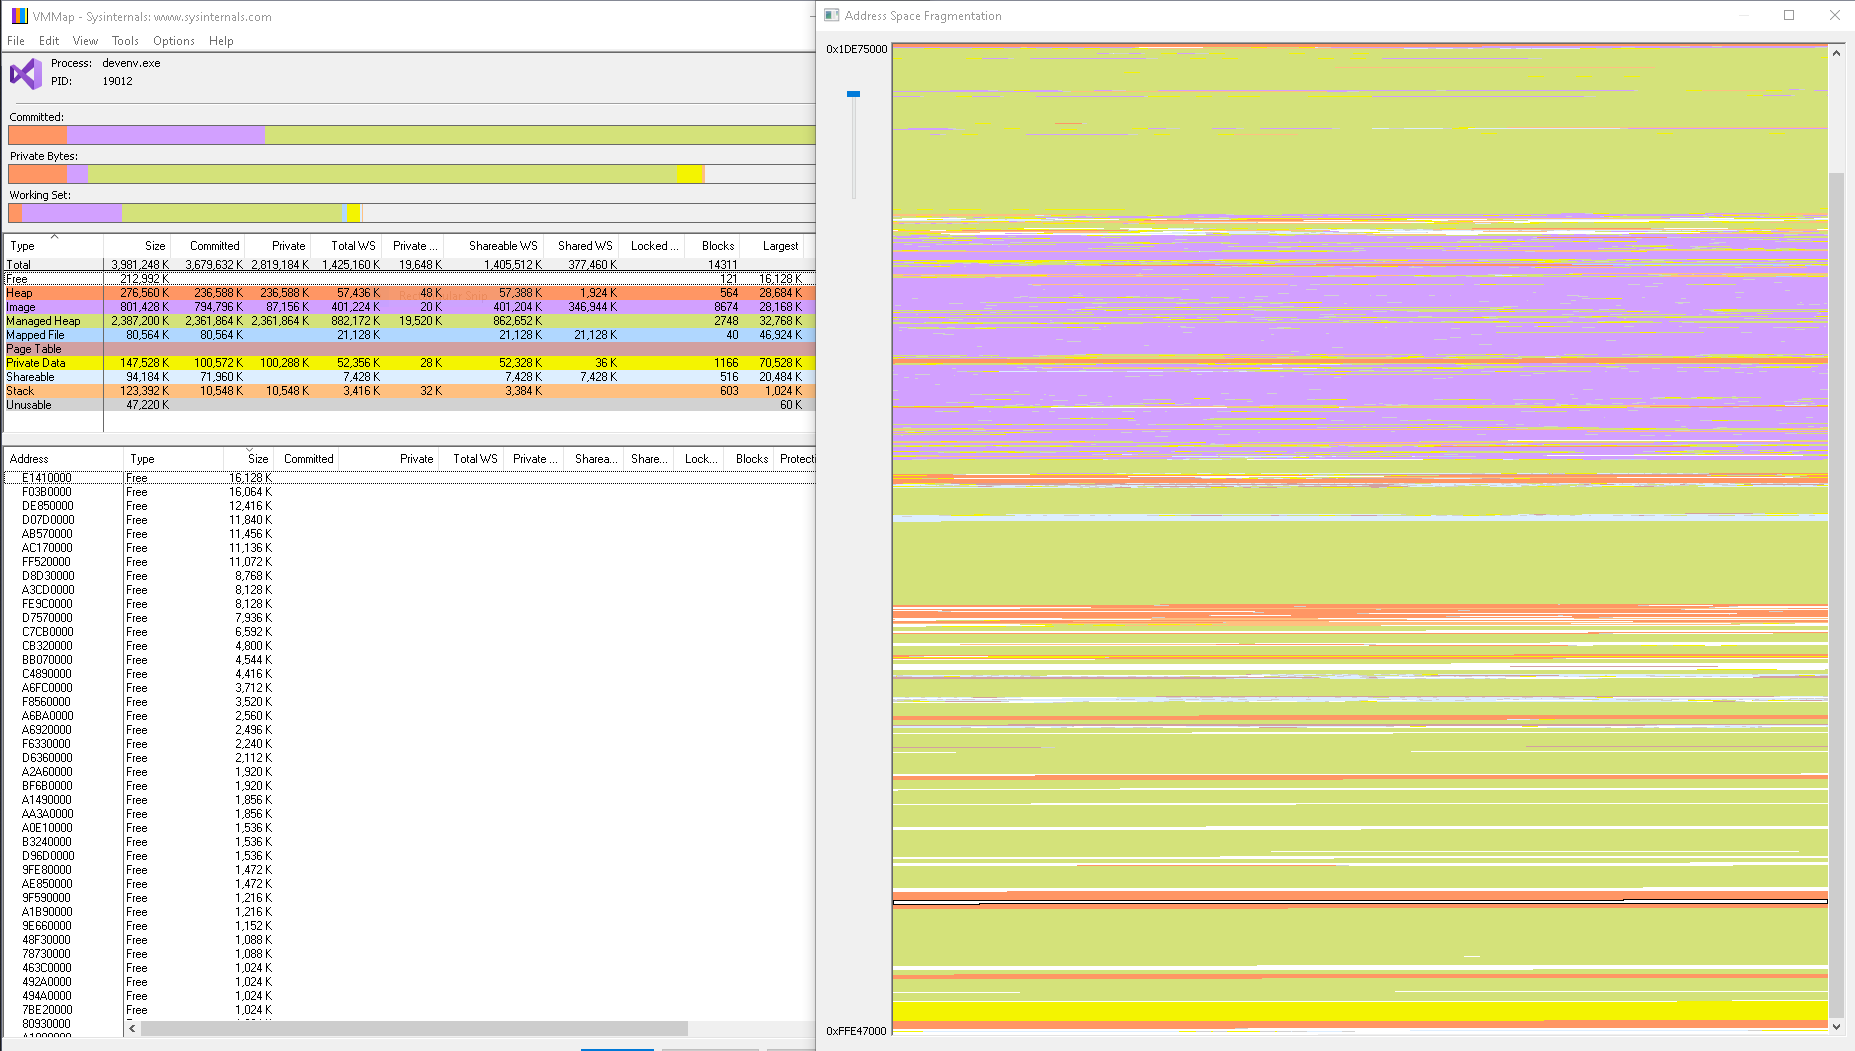Select the Mapped File summary row
Viewport: 1855px width, 1051px height.
(x=410, y=335)
